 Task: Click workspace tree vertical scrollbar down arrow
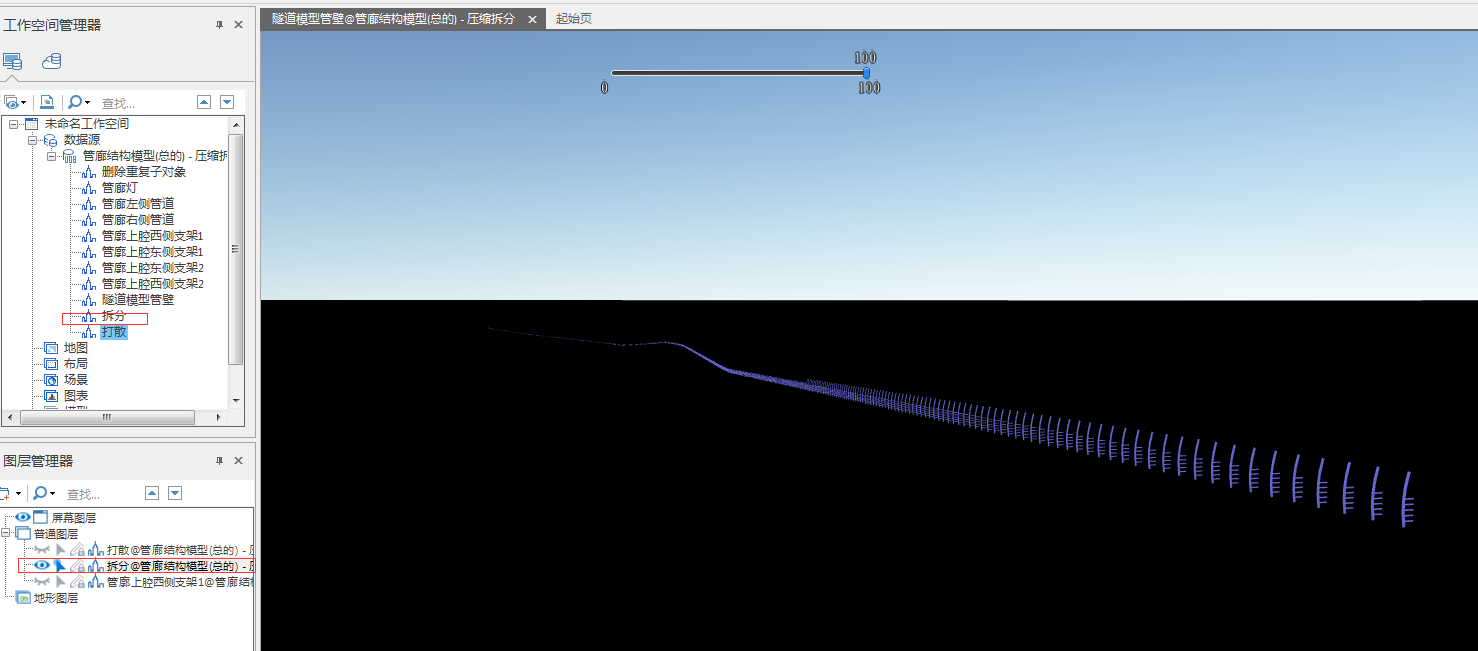click(236, 401)
